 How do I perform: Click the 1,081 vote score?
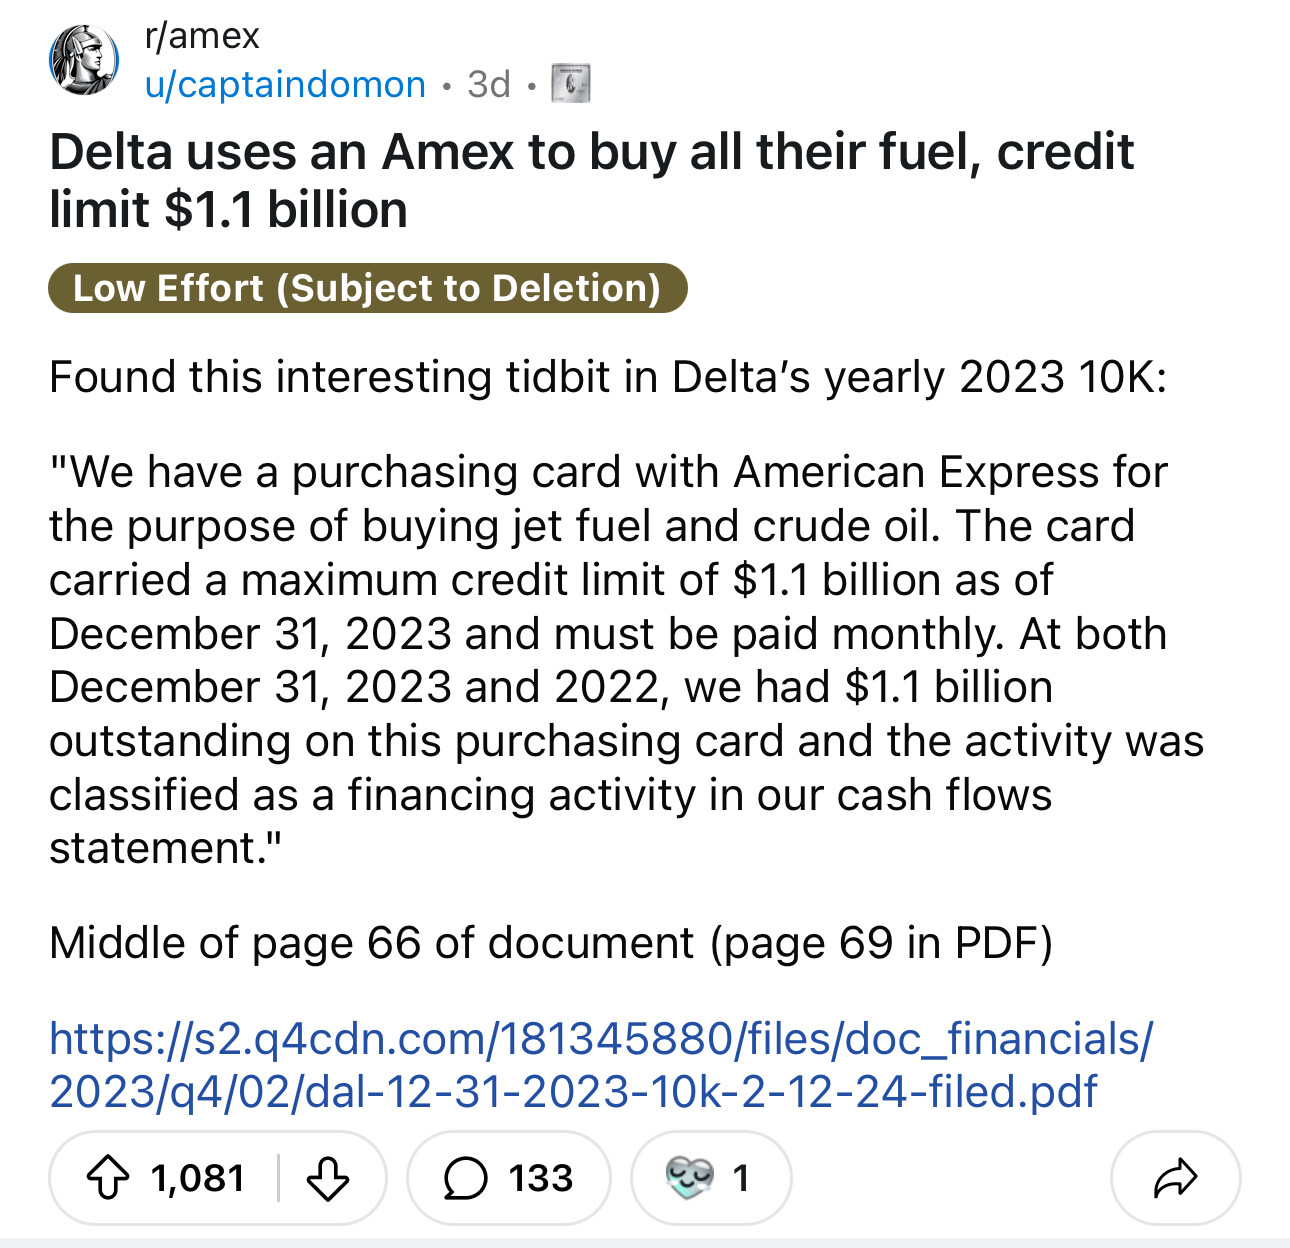click(x=198, y=1178)
